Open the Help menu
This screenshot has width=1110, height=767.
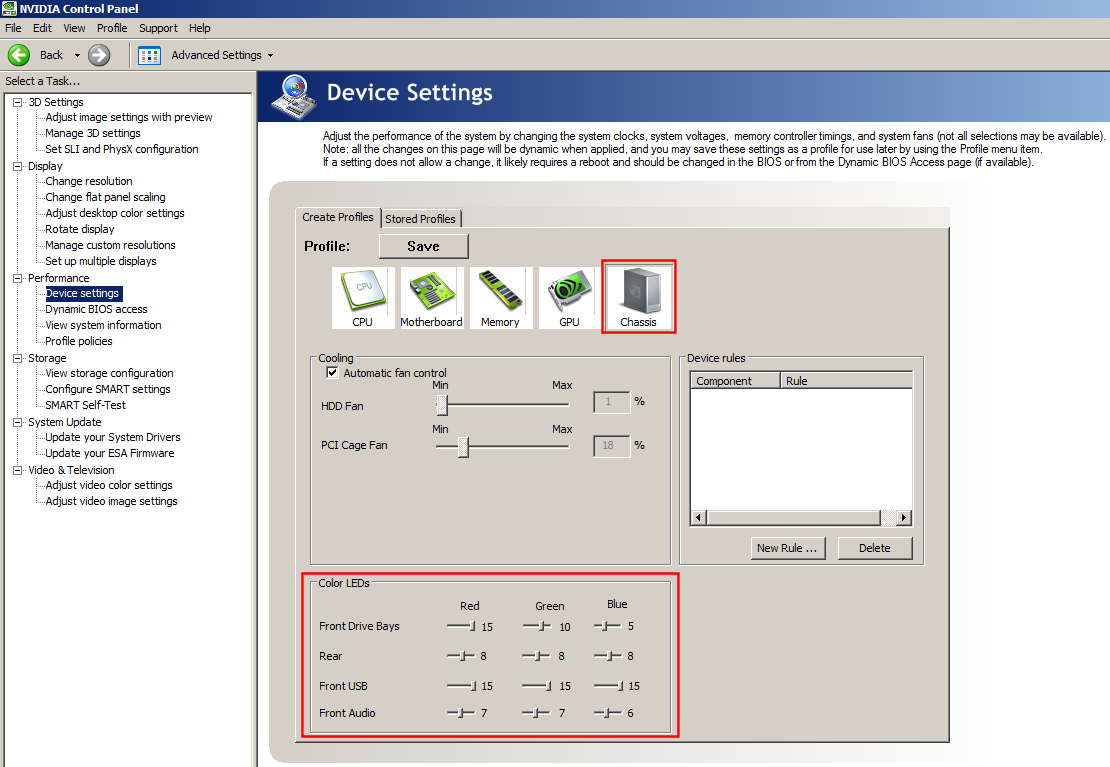pos(200,28)
